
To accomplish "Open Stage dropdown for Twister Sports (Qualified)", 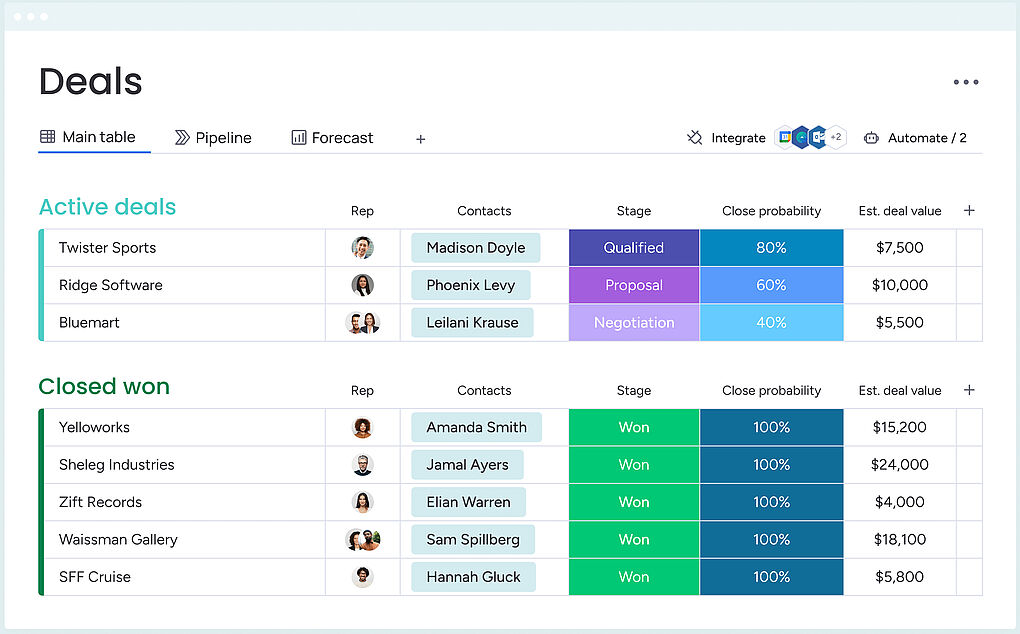I will [633, 248].
